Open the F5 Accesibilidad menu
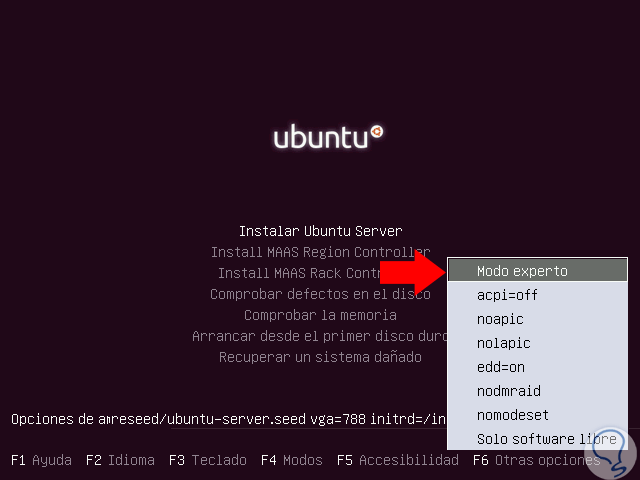This screenshot has height=480, width=640. click(x=397, y=460)
